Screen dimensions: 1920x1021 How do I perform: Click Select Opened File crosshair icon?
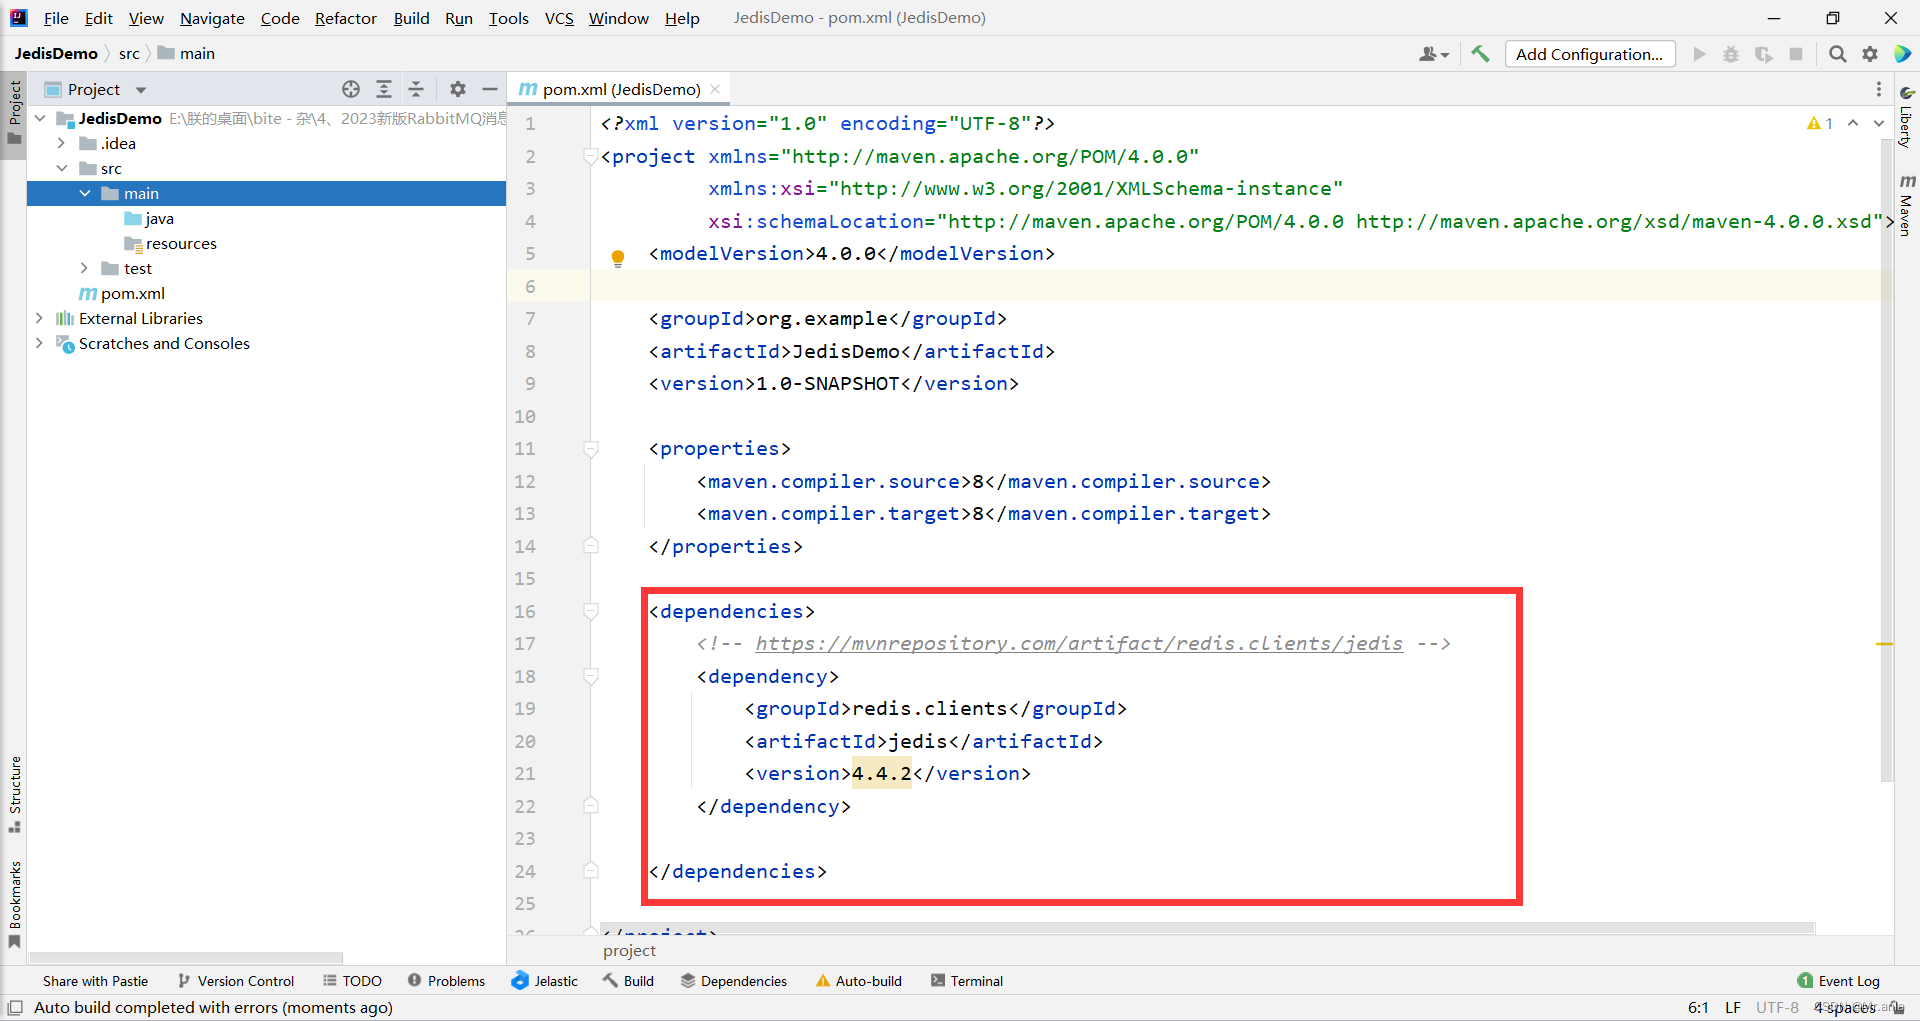pyautogui.click(x=351, y=89)
